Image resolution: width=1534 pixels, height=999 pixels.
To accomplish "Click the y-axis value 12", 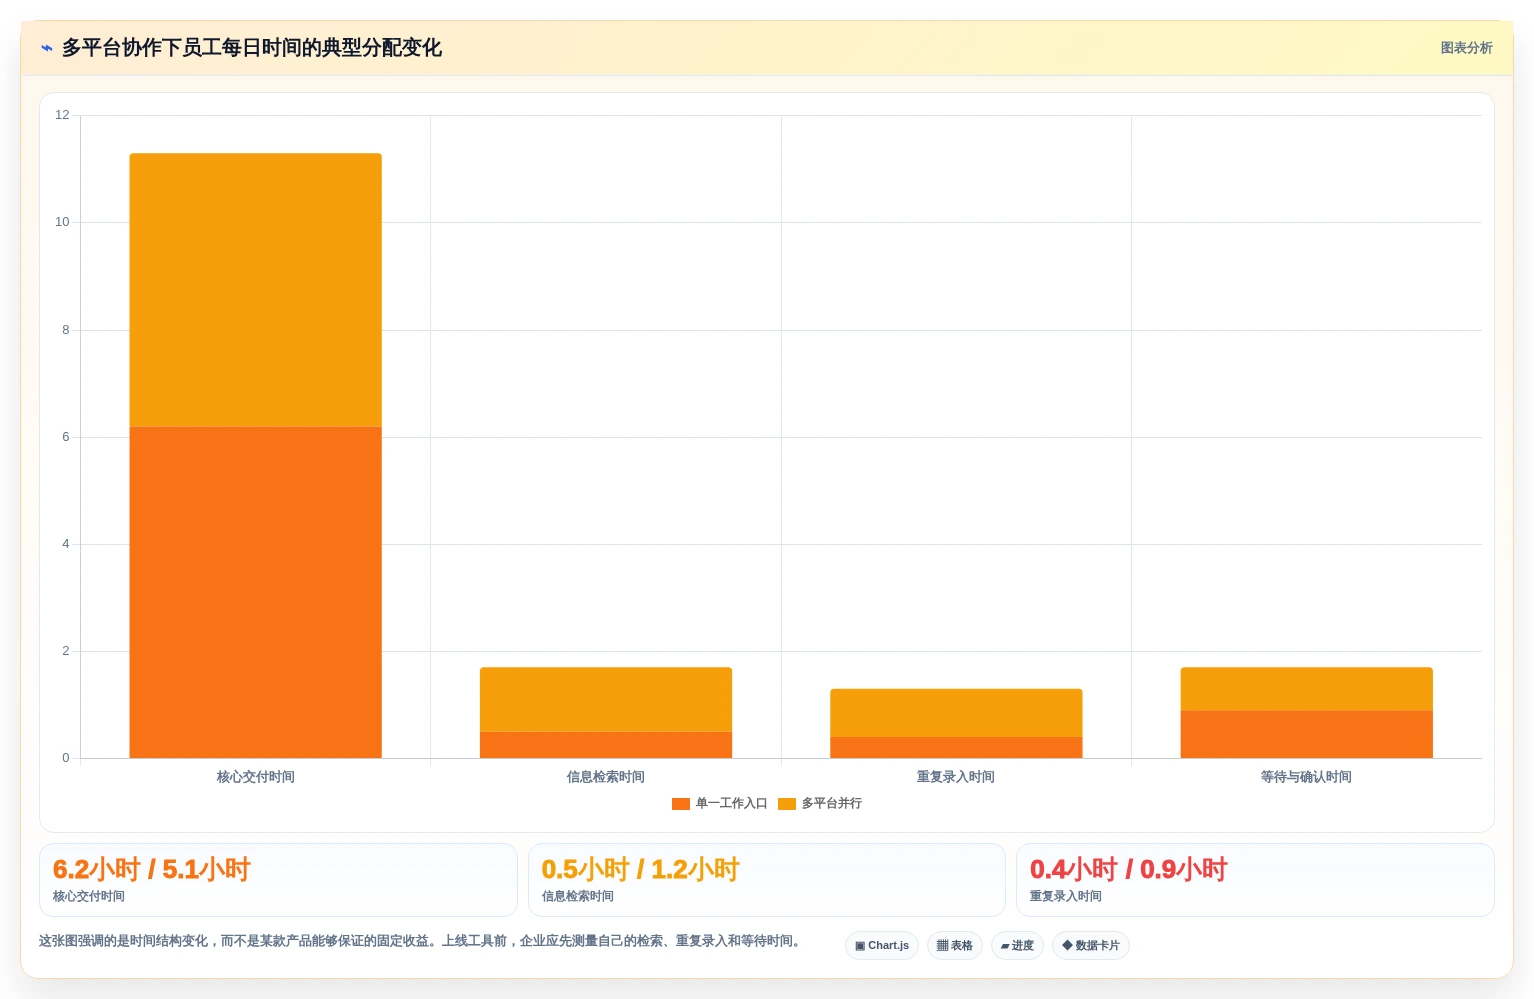I will 62,115.
